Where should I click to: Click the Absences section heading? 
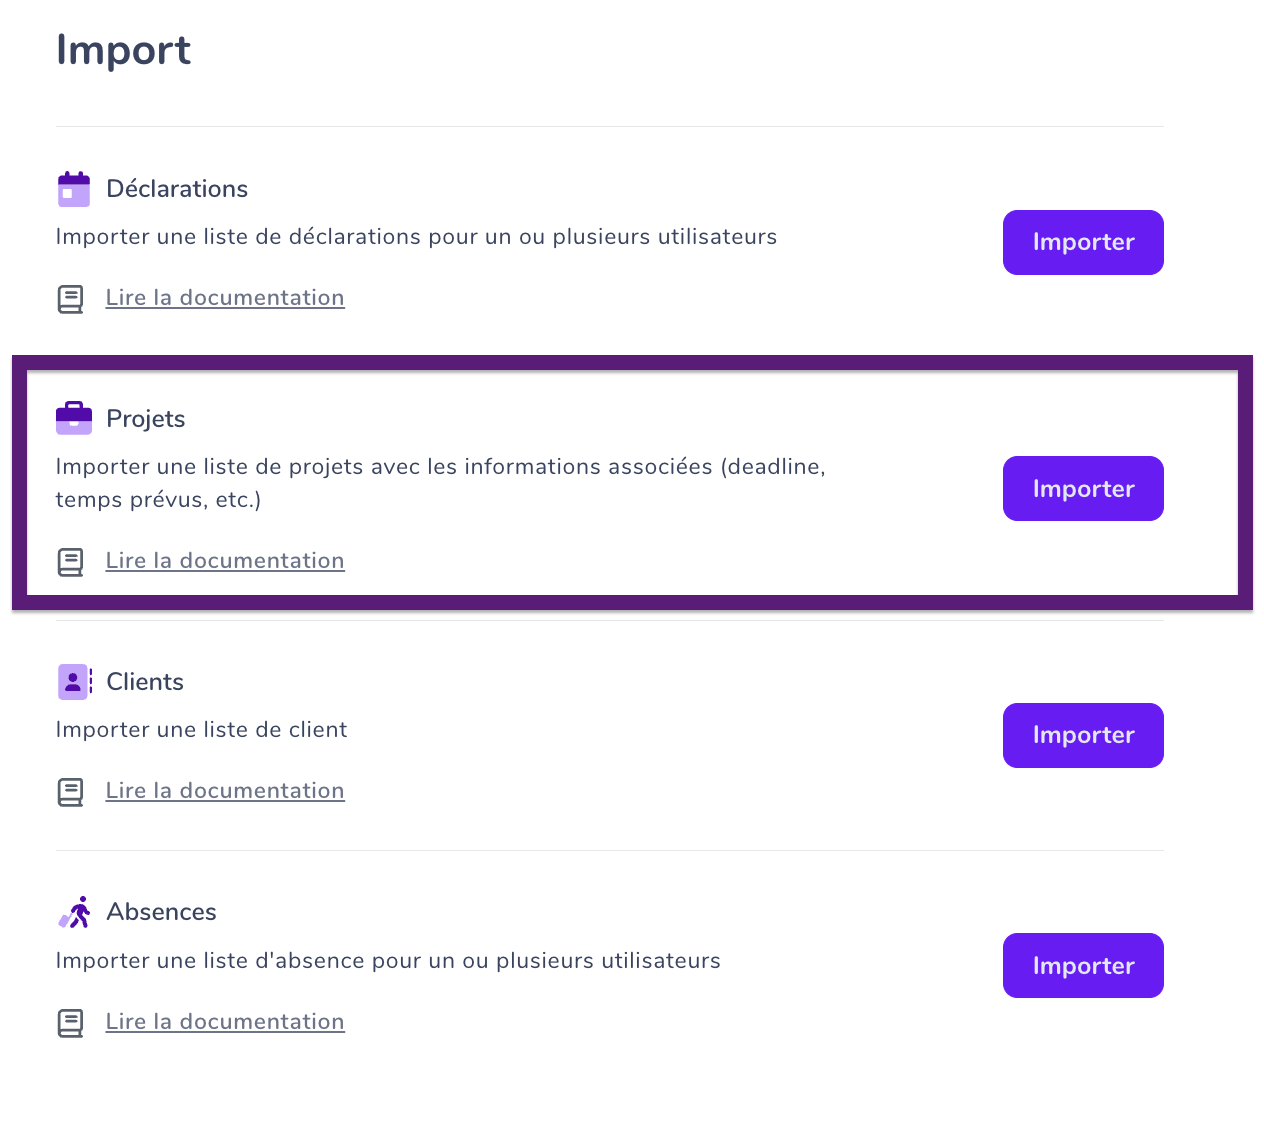coord(161,912)
